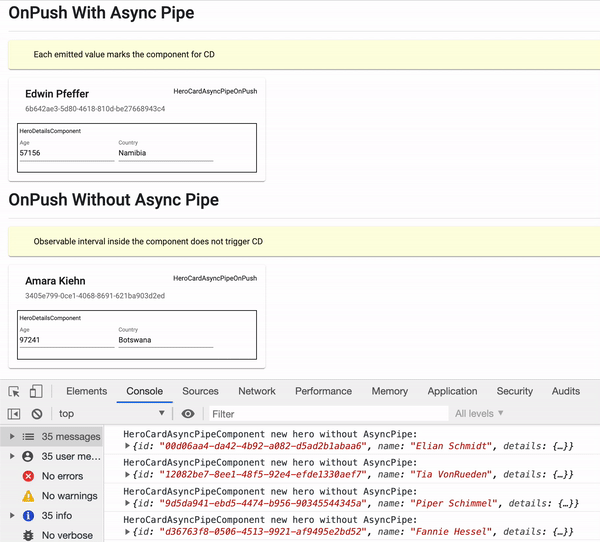Viewport: 600px width, 542px height.
Task: Open the Audits tab
Action: pyautogui.click(x=566, y=391)
